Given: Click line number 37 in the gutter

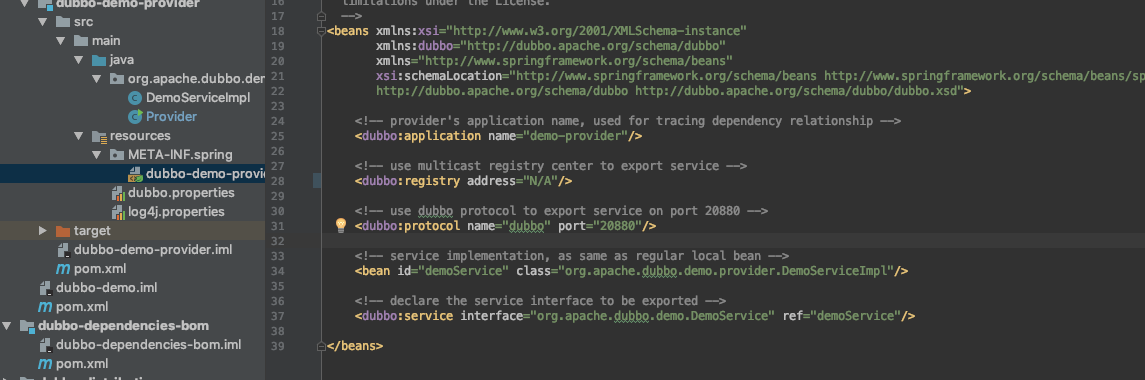Looking at the screenshot, I should 277,316.
